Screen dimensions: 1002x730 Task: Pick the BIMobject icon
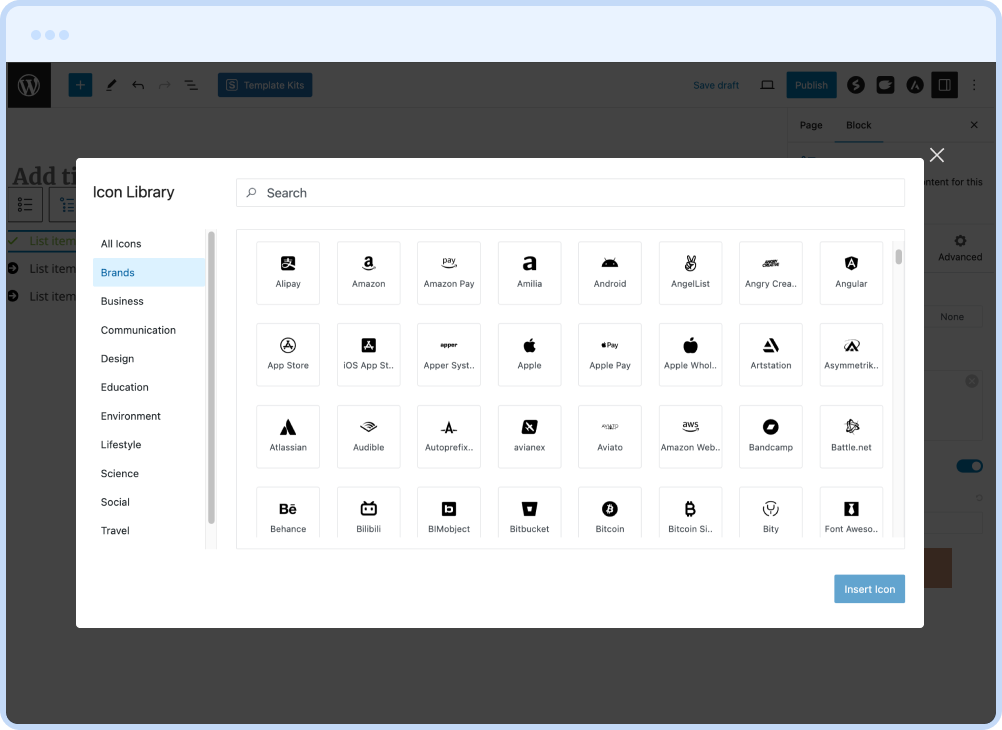[x=449, y=512]
